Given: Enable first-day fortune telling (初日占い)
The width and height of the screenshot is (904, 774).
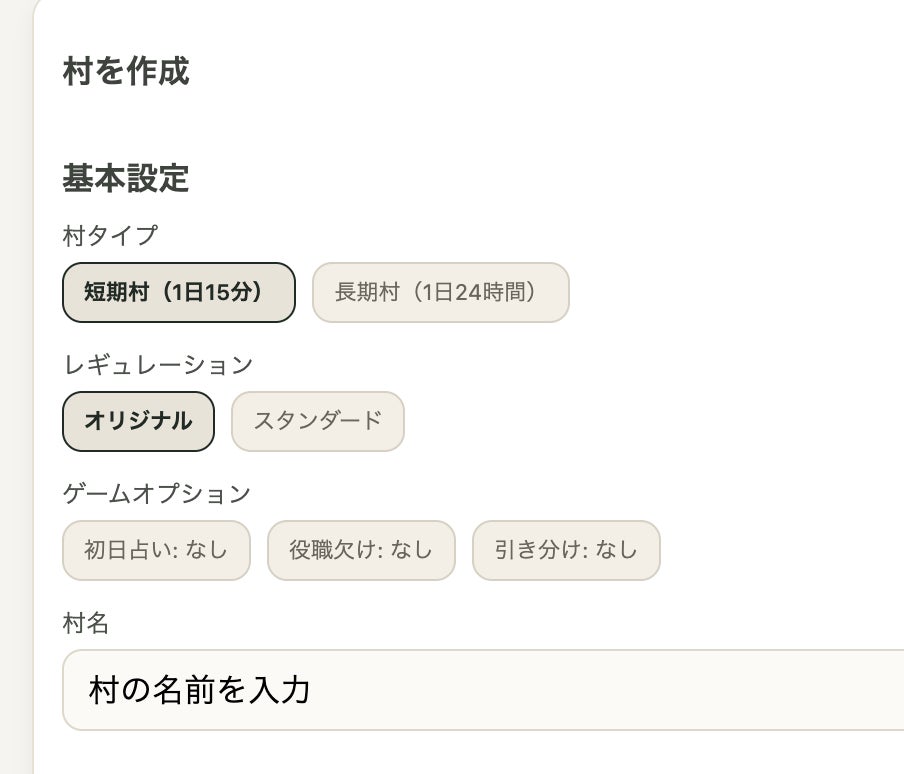Looking at the screenshot, I should [x=156, y=550].
